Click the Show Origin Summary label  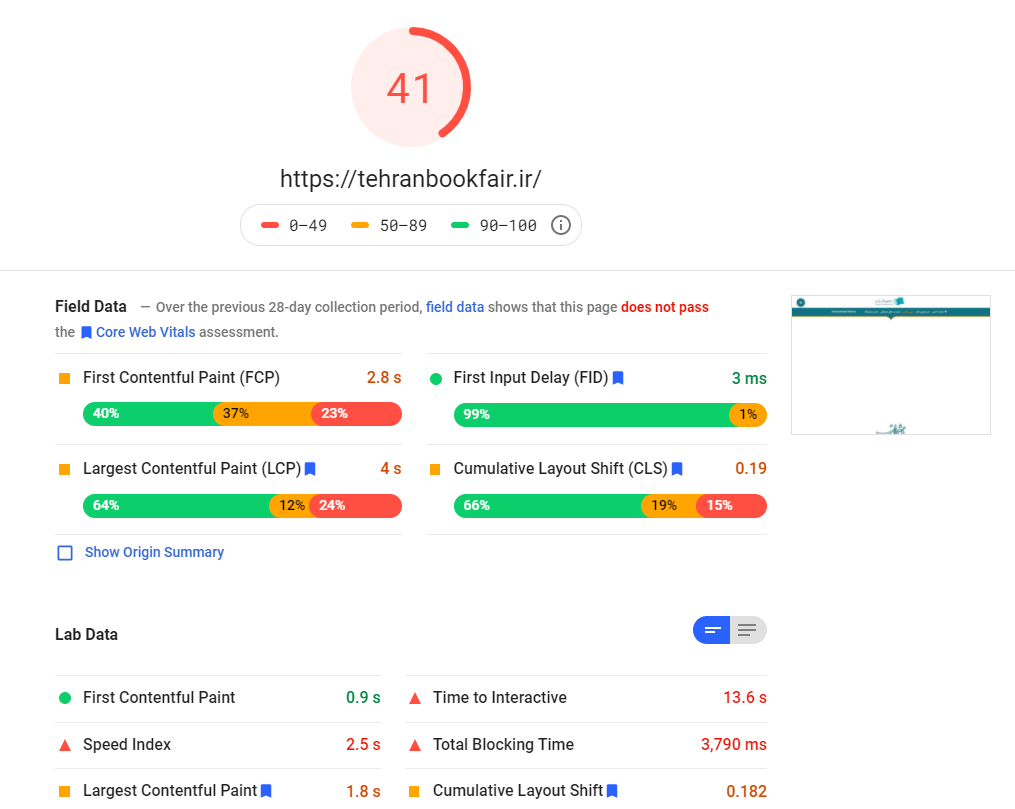(154, 553)
